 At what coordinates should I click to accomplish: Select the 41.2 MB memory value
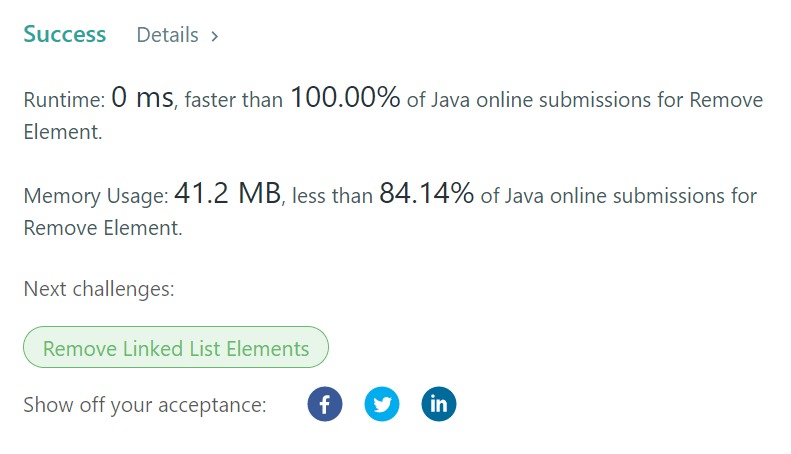click(x=227, y=195)
